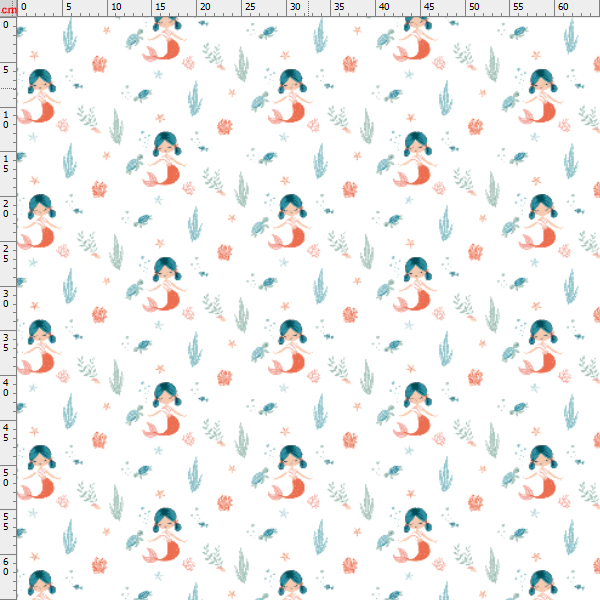
Task: Click the 55 mark on horizontal ruler
Action: 518,7
